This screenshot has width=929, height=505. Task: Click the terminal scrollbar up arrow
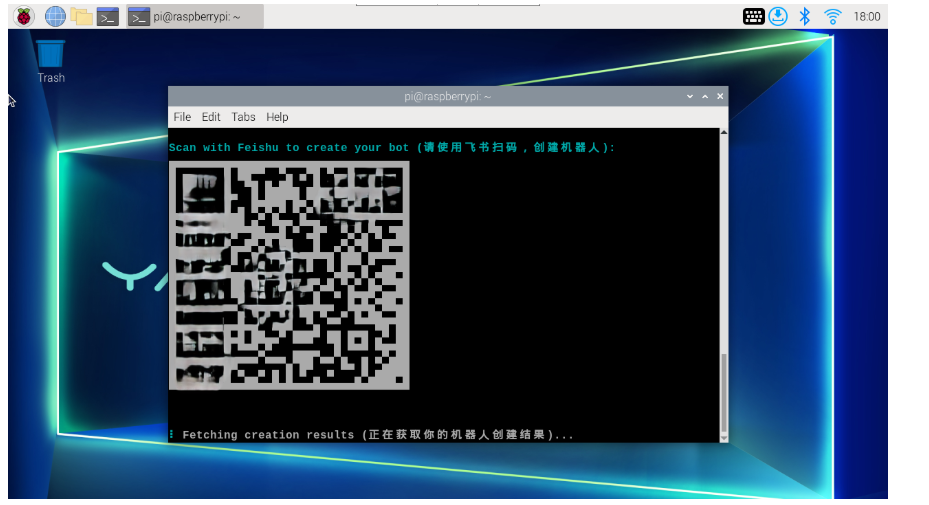pos(723,132)
